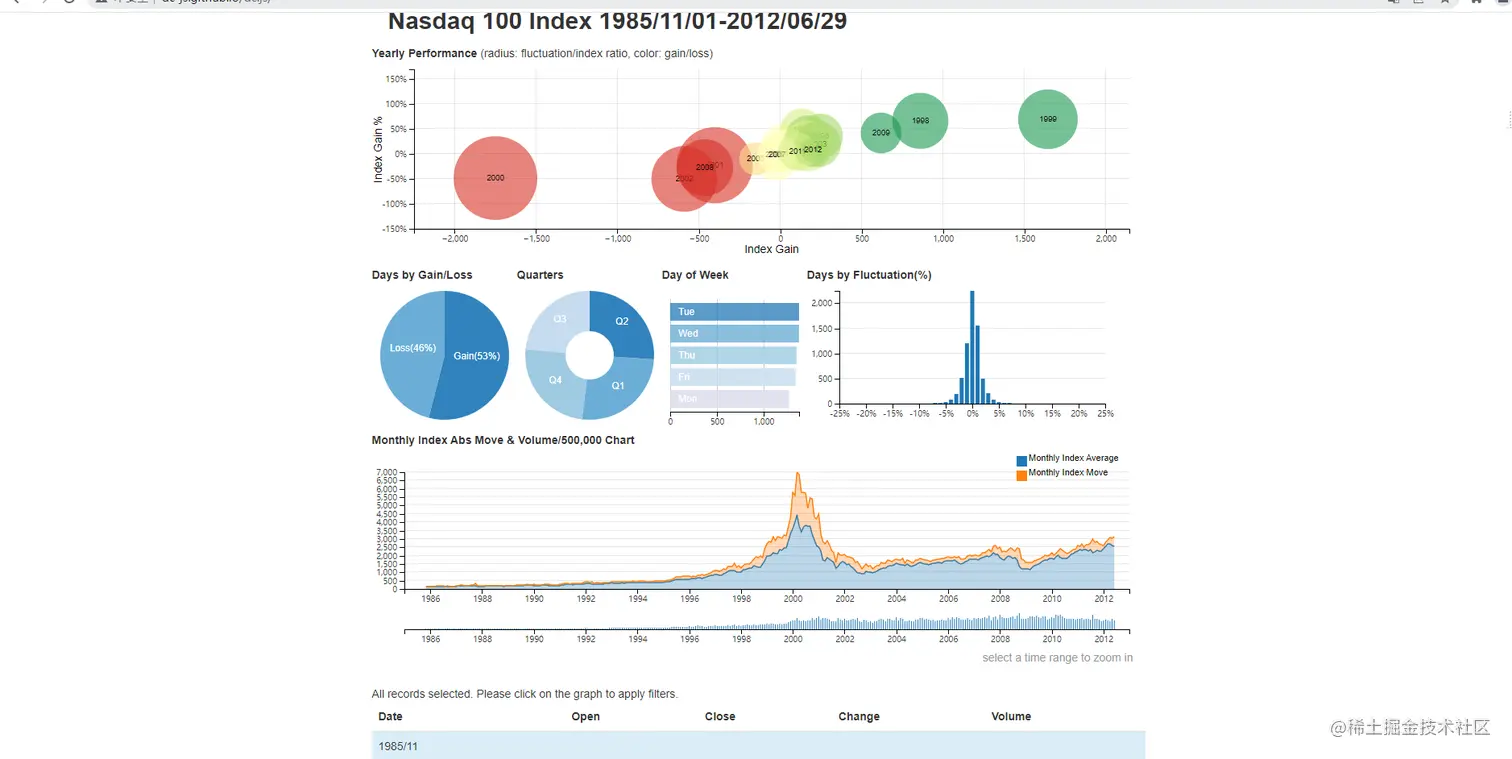Click the 150% tick on yearly chart y-axis

pos(394,79)
